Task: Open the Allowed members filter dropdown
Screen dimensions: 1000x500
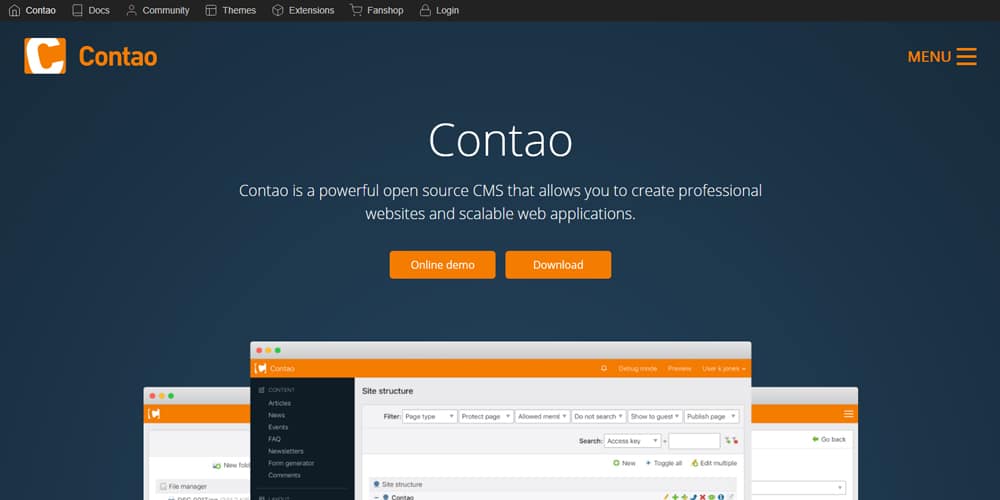Action: [542, 416]
